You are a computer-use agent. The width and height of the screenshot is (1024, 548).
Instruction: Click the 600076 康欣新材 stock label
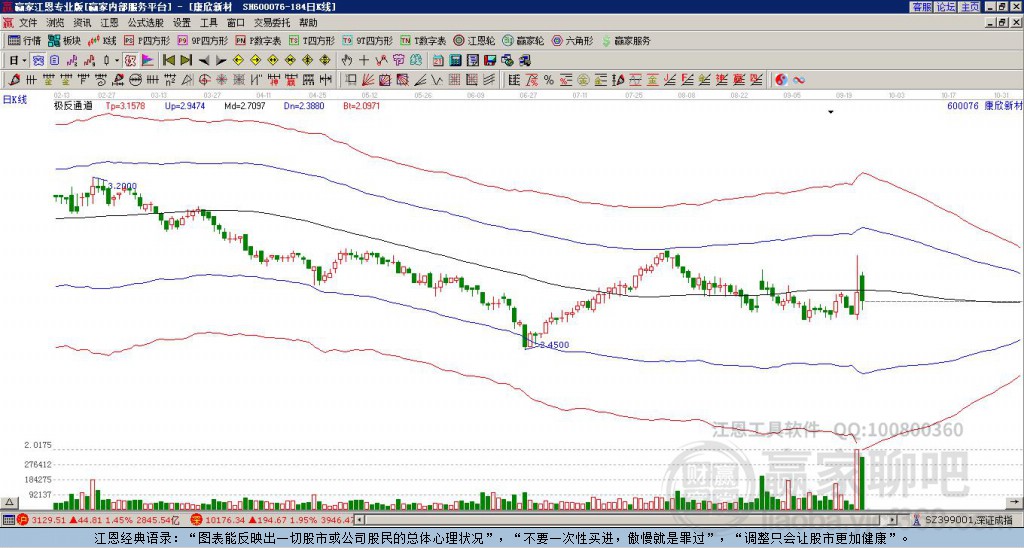[x=984, y=105]
